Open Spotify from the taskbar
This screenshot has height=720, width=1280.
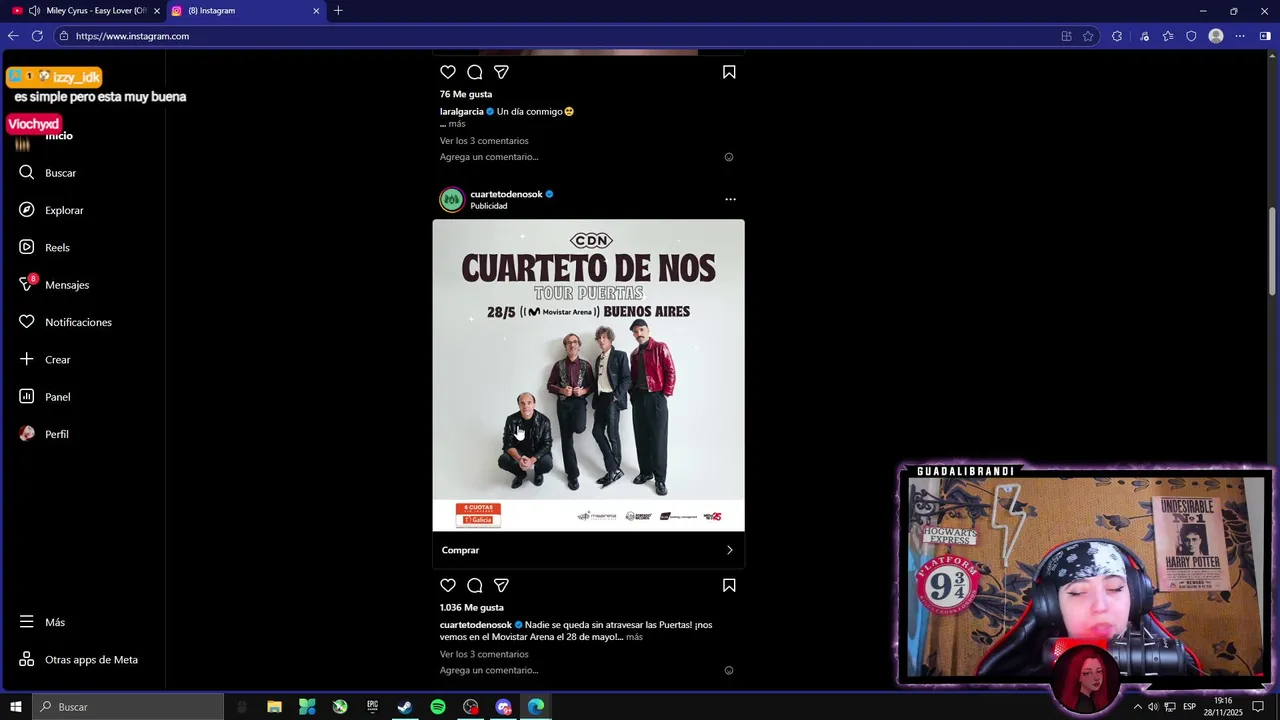[x=438, y=707]
